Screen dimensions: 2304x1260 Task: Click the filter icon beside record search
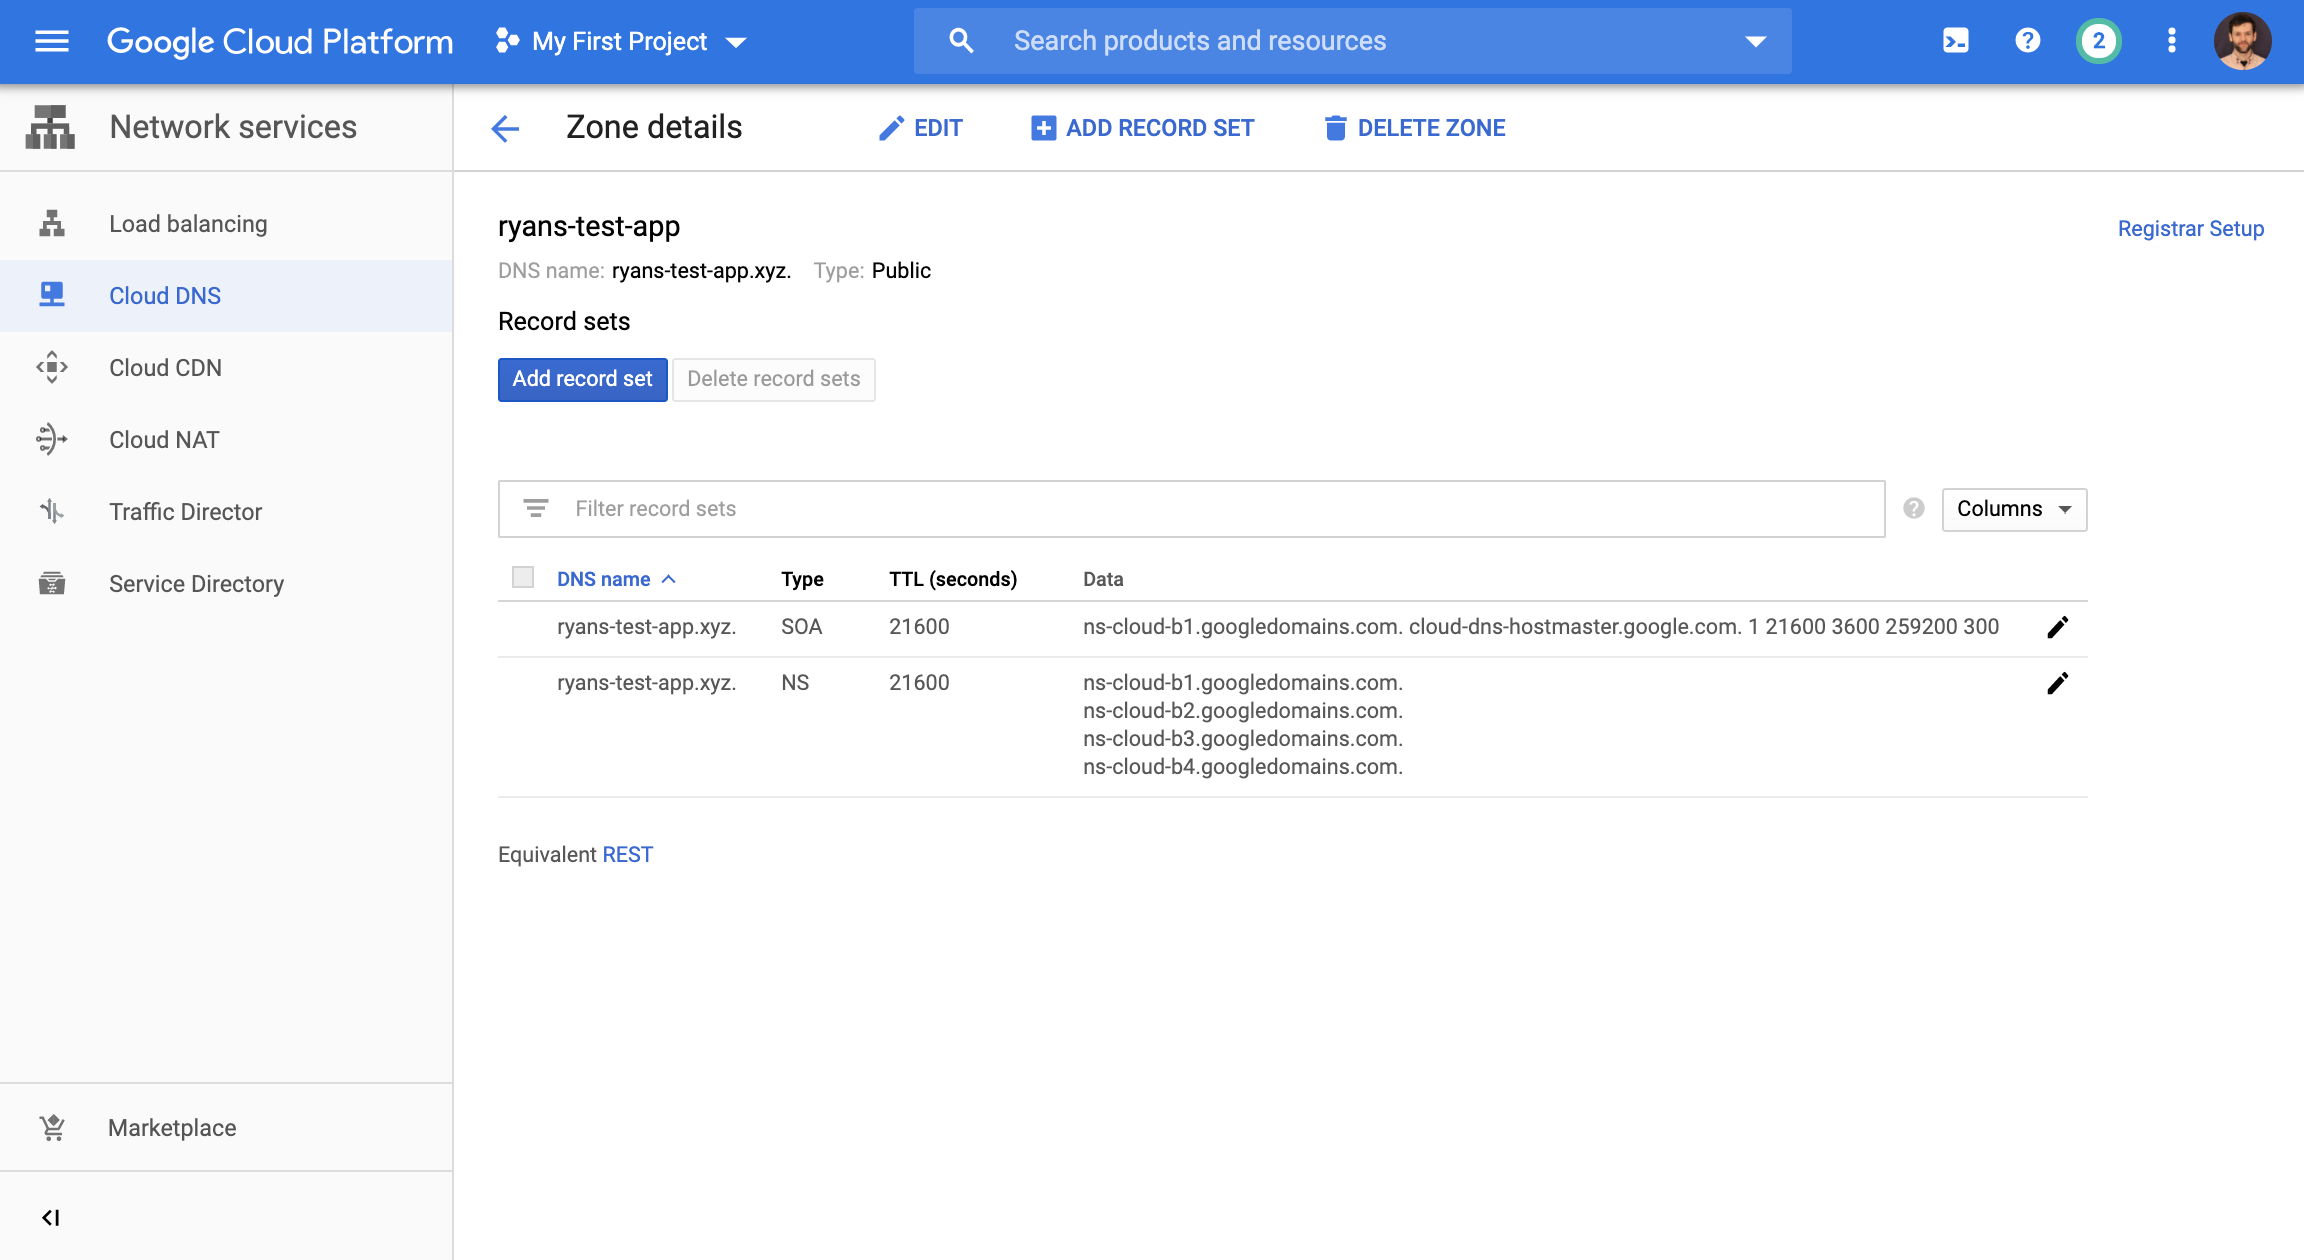(537, 508)
